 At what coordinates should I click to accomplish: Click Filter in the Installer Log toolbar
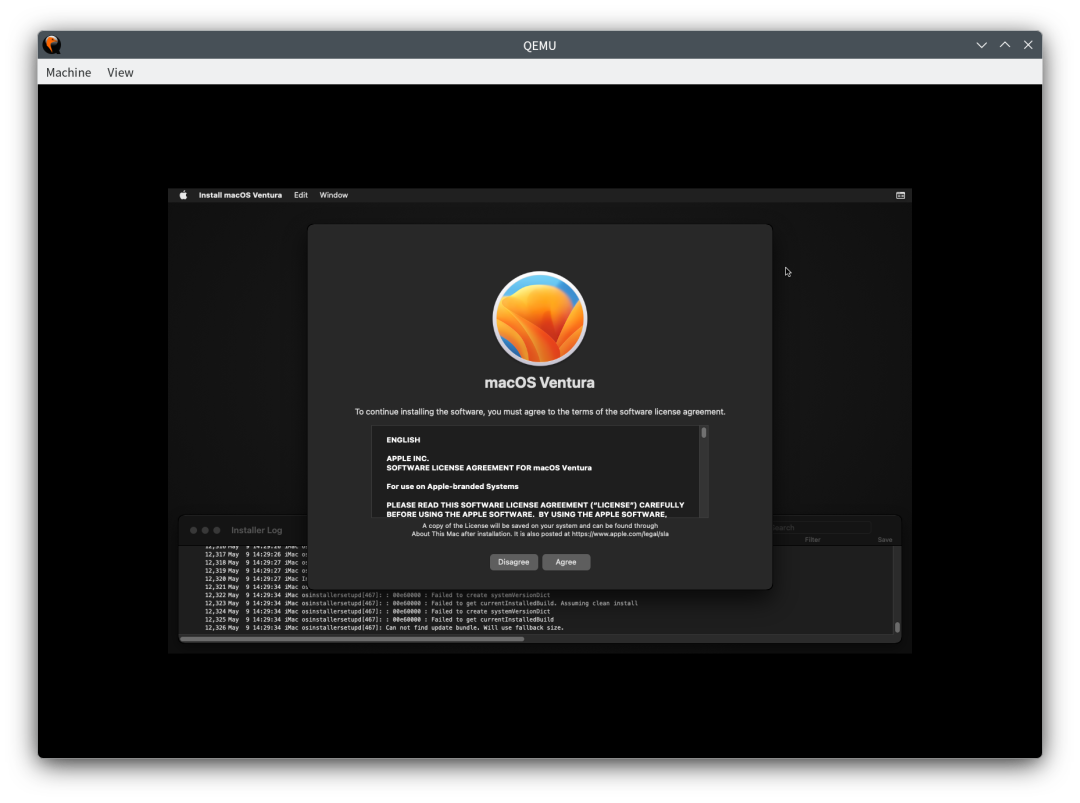point(812,540)
